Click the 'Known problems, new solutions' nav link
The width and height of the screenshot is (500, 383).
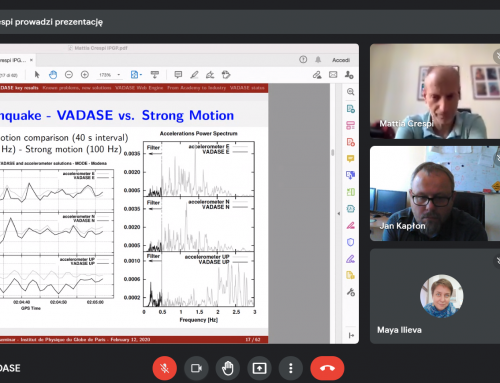coord(77,88)
